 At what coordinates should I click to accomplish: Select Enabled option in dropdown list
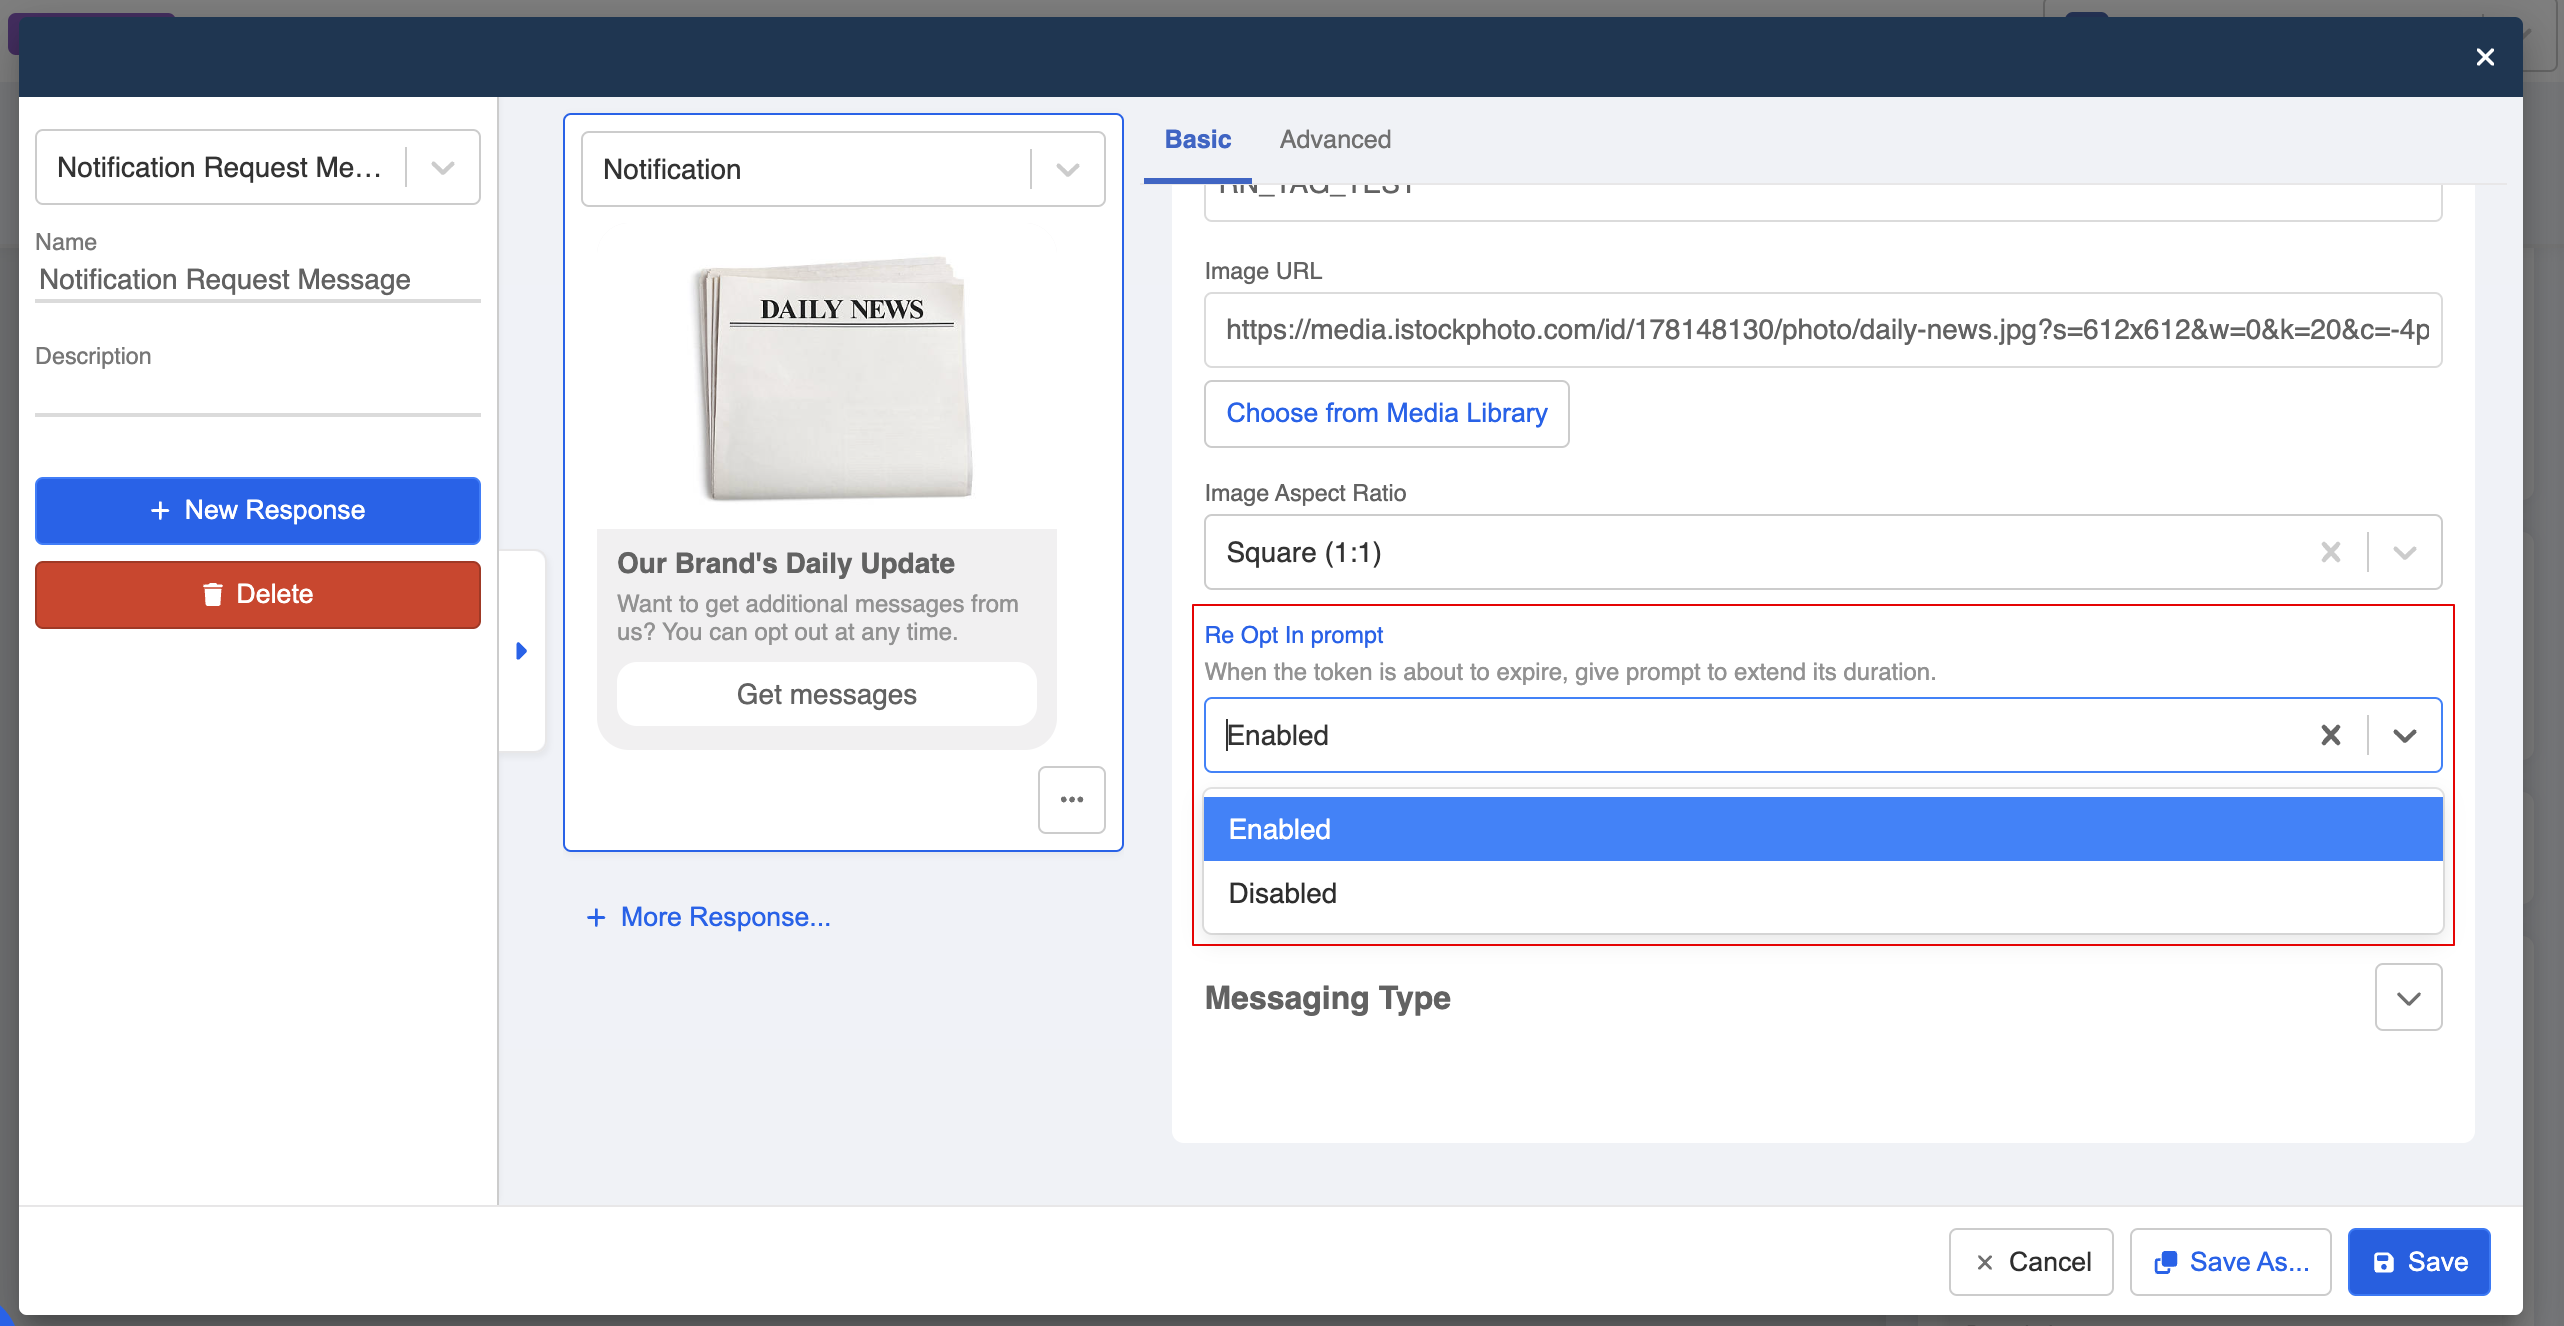(x=1822, y=829)
